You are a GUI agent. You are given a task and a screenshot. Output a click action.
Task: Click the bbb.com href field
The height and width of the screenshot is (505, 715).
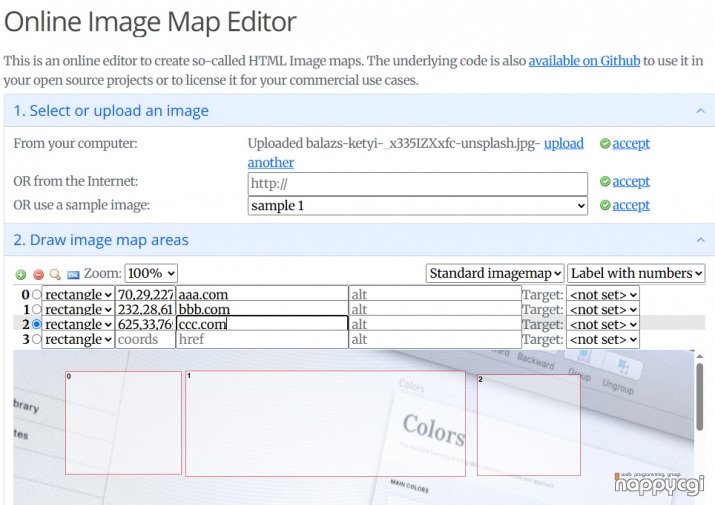coord(262,309)
